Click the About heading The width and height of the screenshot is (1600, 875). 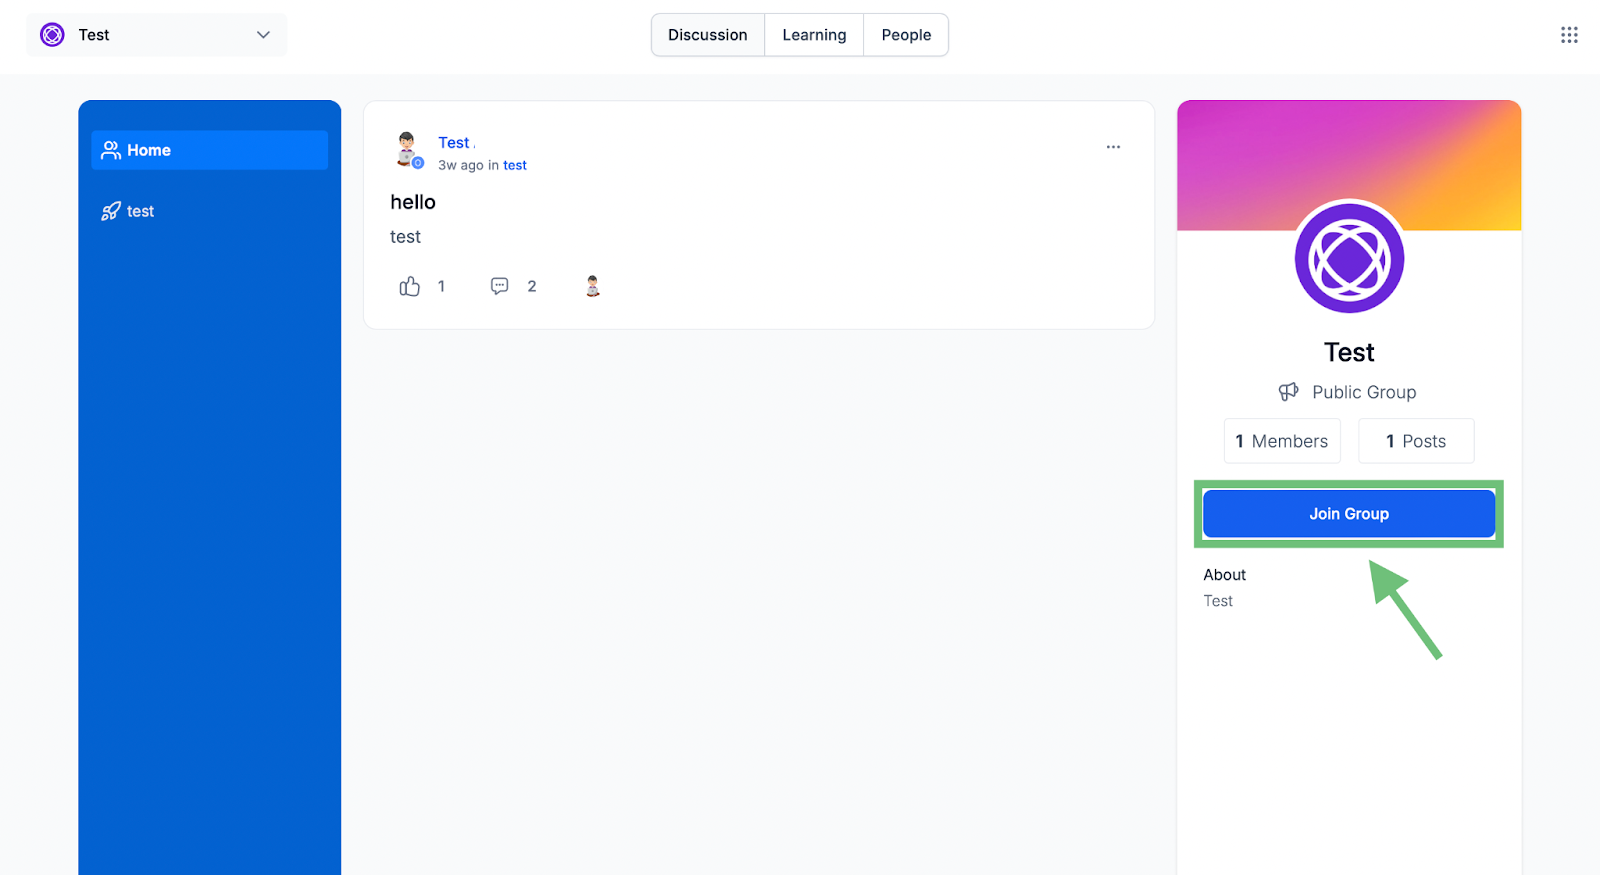click(1225, 575)
